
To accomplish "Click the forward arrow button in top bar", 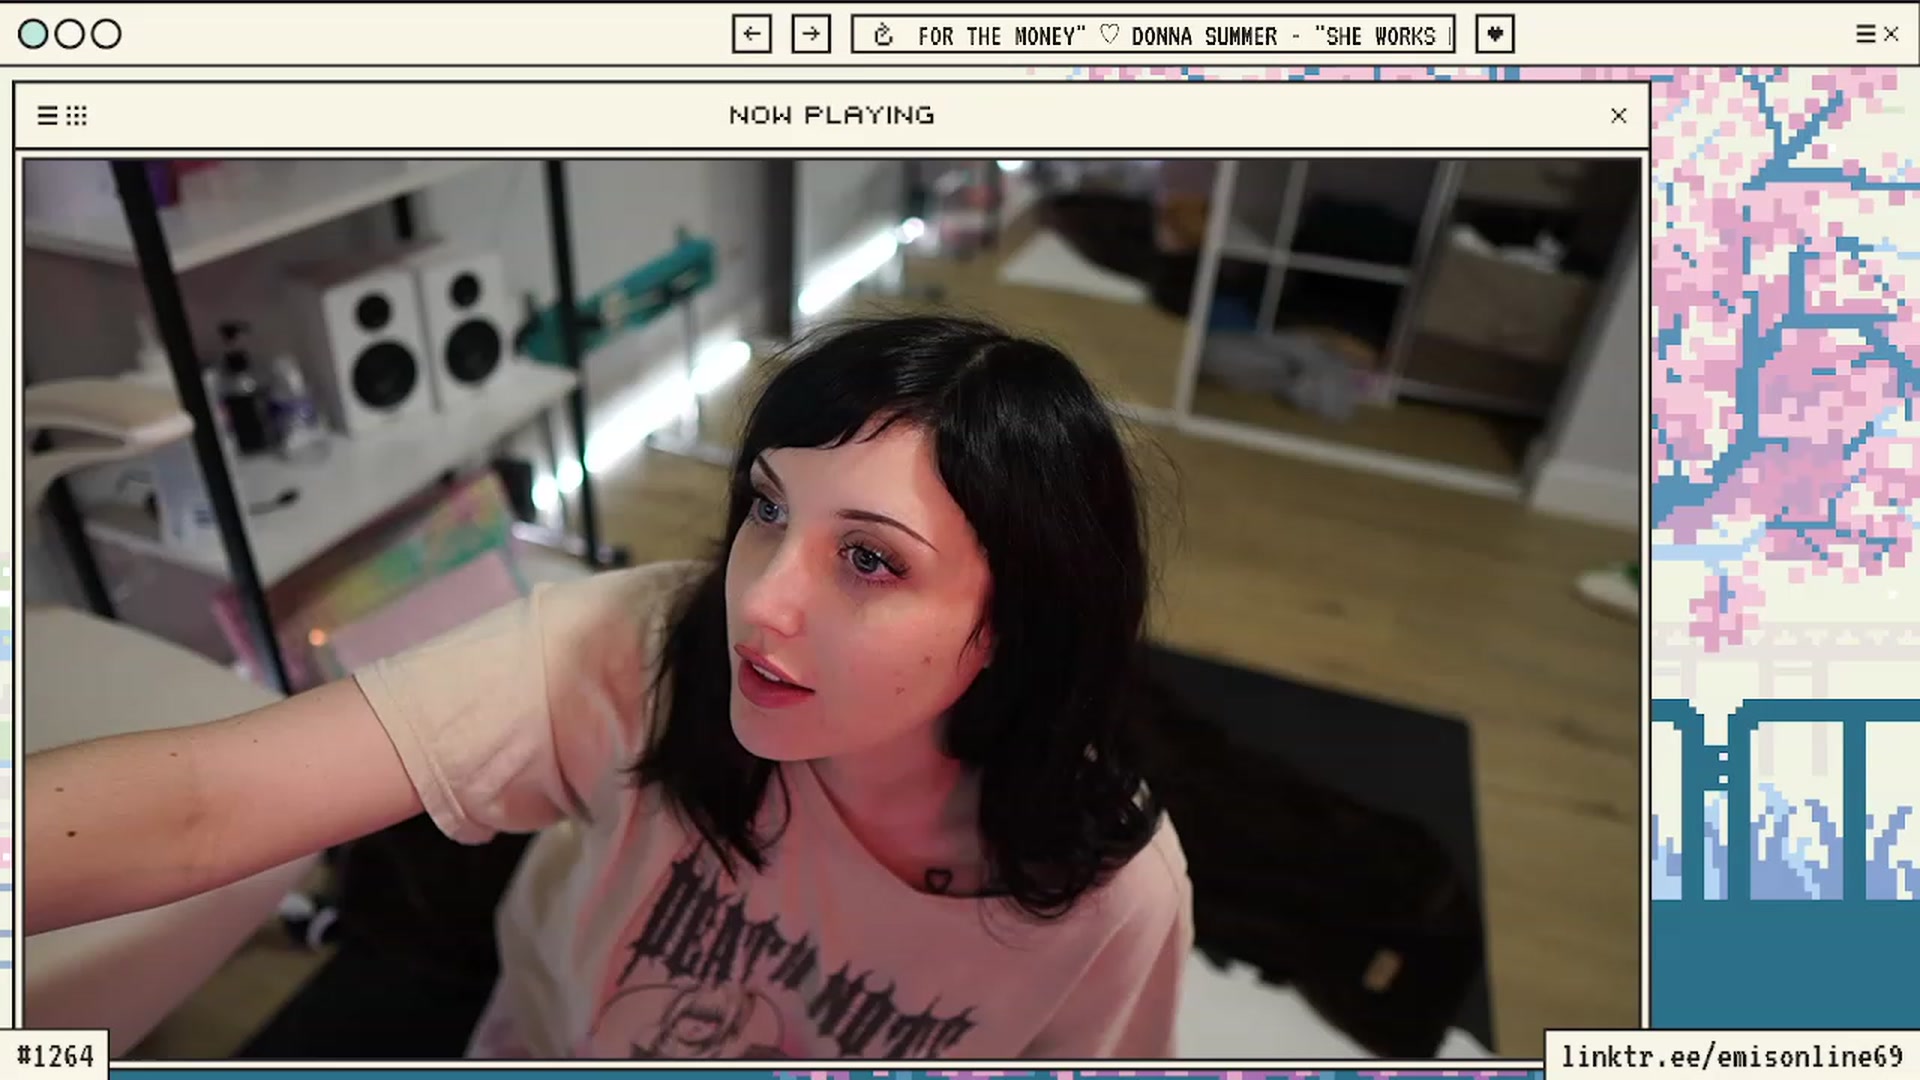I will tap(811, 34).
